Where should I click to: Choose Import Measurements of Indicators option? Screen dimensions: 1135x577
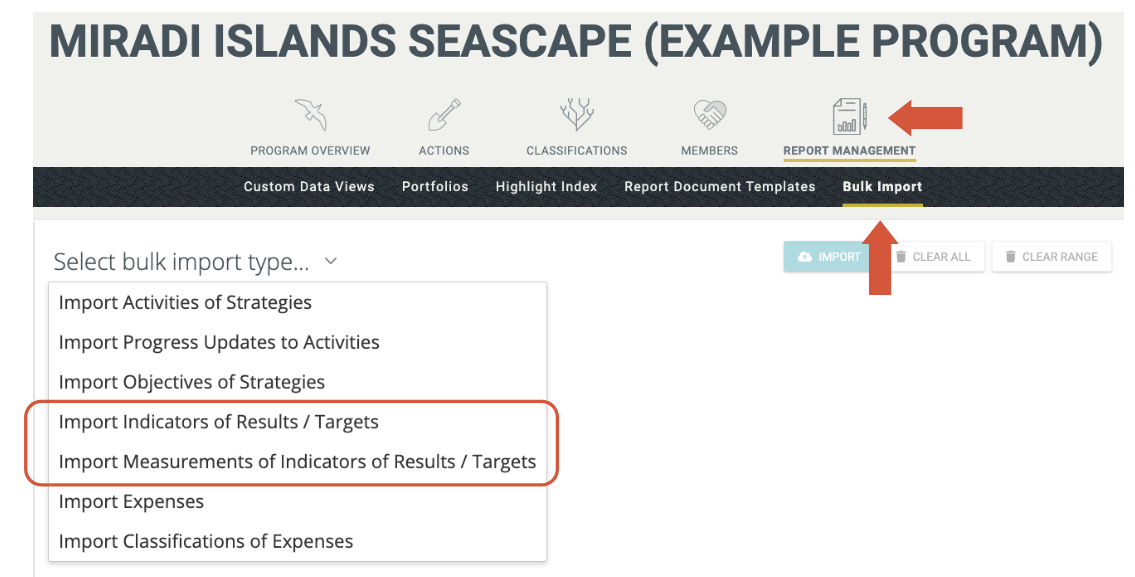click(297, 462)
